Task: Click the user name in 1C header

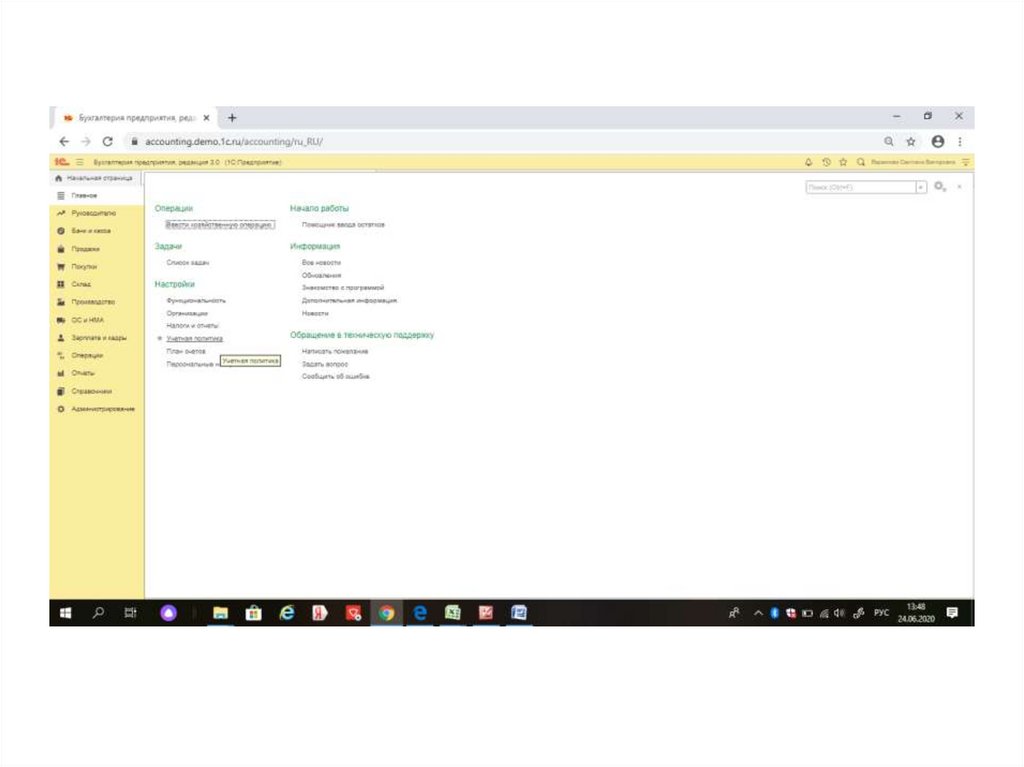Action: (913, 162)
